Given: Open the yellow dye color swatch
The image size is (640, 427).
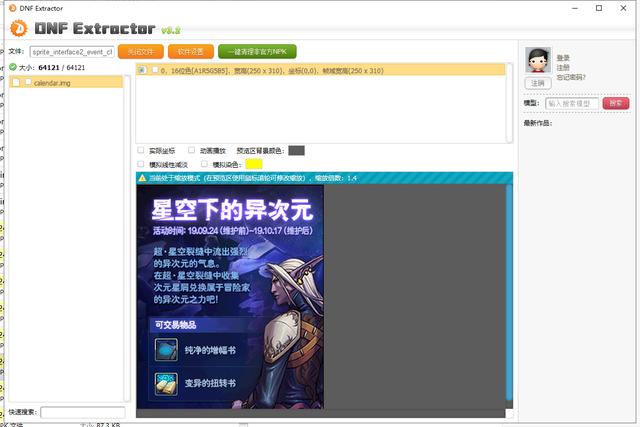Looking at the screenshot, I should 253,164.
